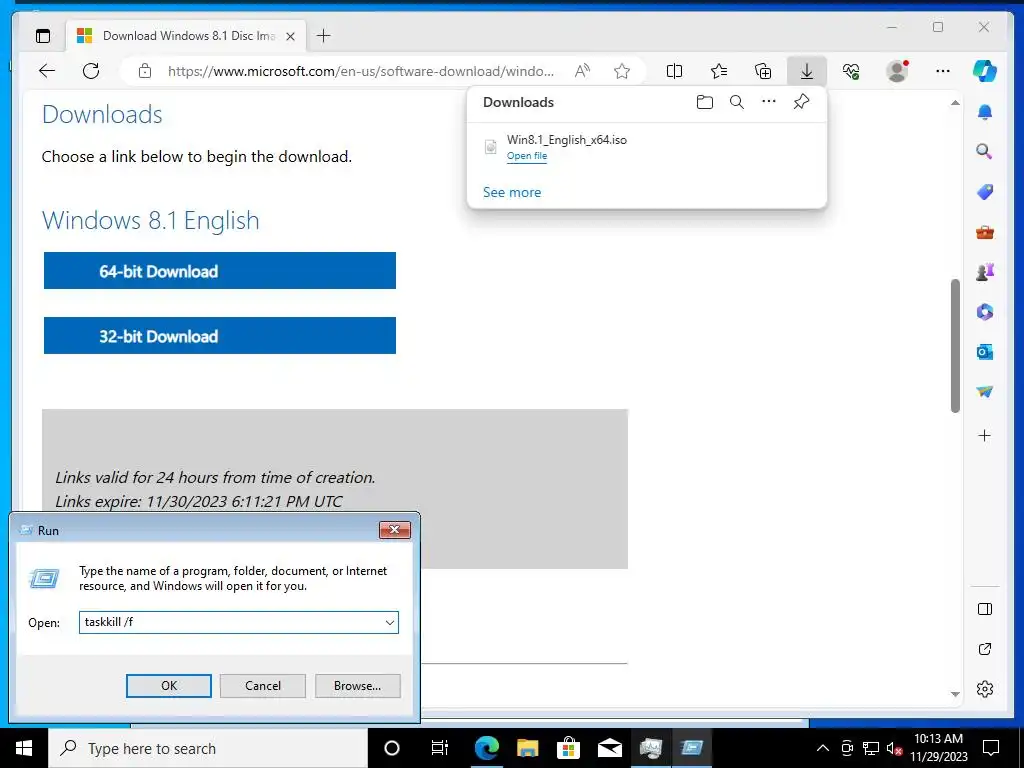Open the sidebar Microsoft 365 icon

tap(985, 312)
